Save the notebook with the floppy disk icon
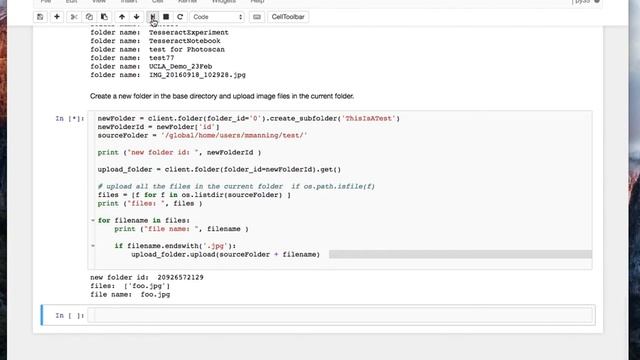 click(x=40, y=17)
